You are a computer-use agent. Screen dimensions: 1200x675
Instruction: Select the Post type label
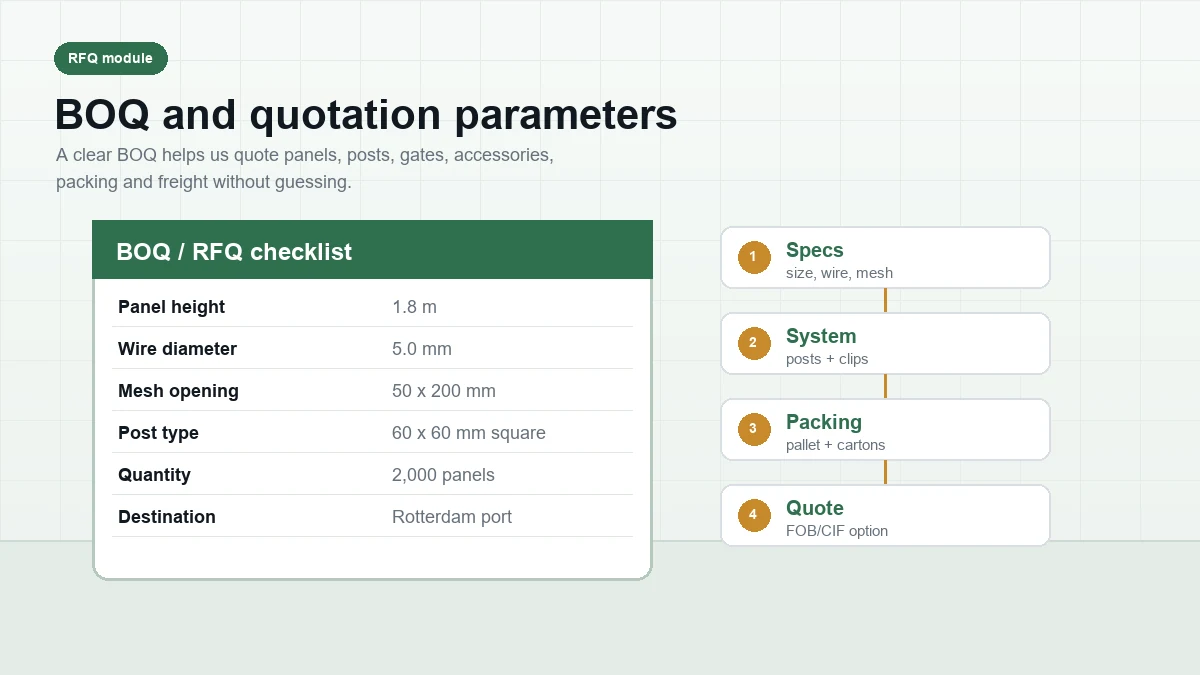pyautogui.click(x=158, y=433)
